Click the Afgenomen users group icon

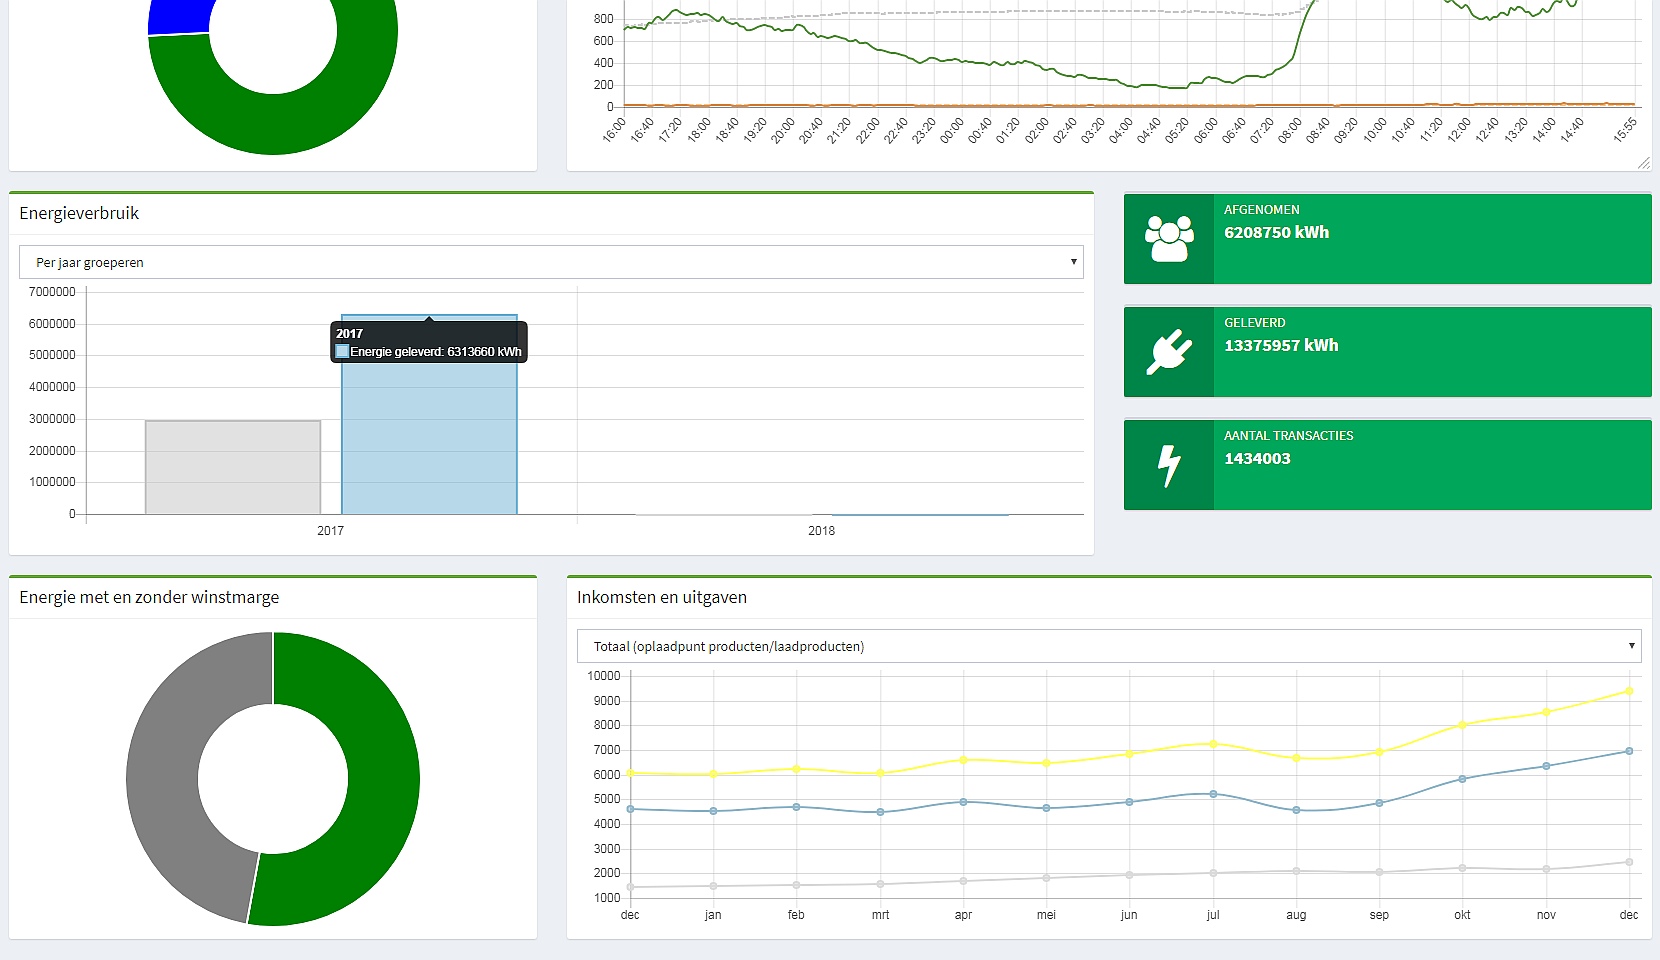click(x=1169, y=239)
